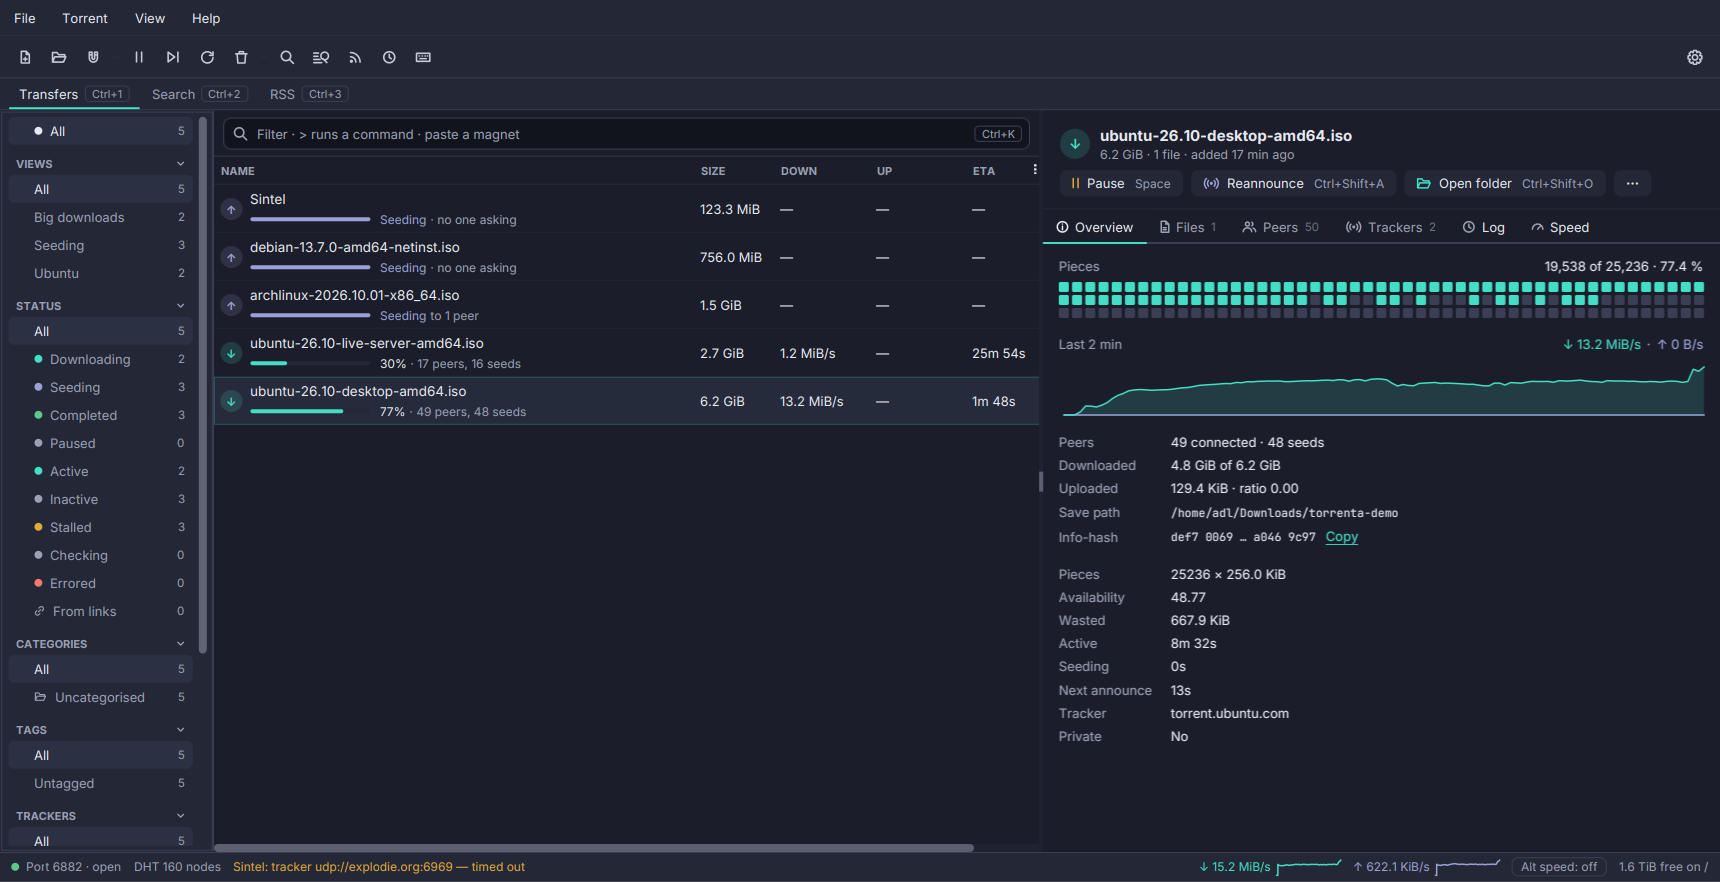This screenshot has width=1720, height=882.
Task: Switch to the Peers details tab
Action: (1280, 227)
